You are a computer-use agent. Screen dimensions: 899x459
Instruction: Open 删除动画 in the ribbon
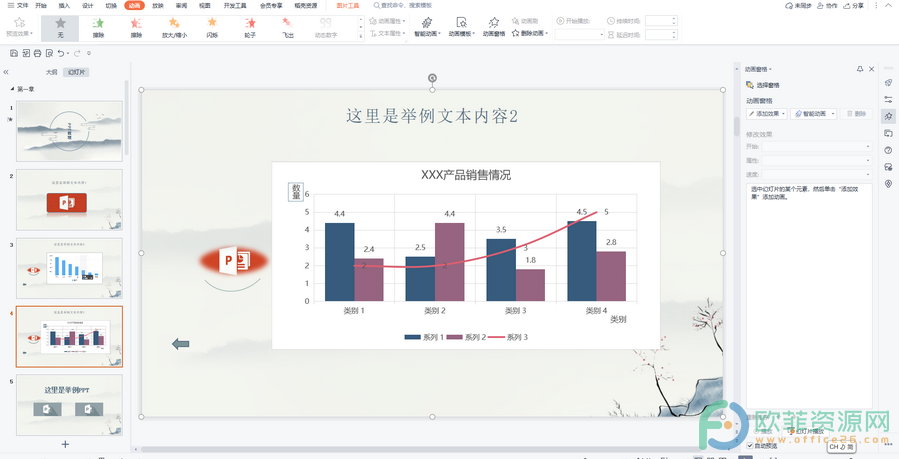coord(530,33)
